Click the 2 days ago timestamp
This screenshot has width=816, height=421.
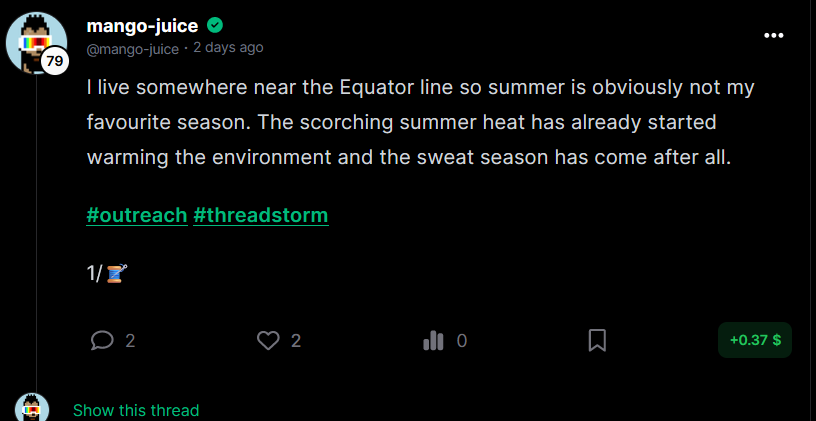point(228,48)
